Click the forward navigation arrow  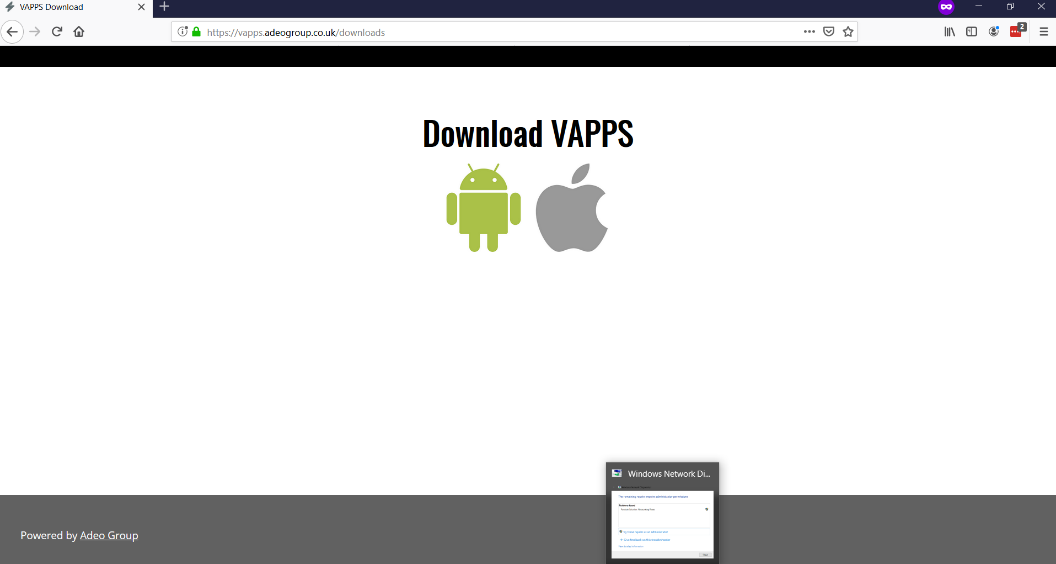[x=35, y=32]
